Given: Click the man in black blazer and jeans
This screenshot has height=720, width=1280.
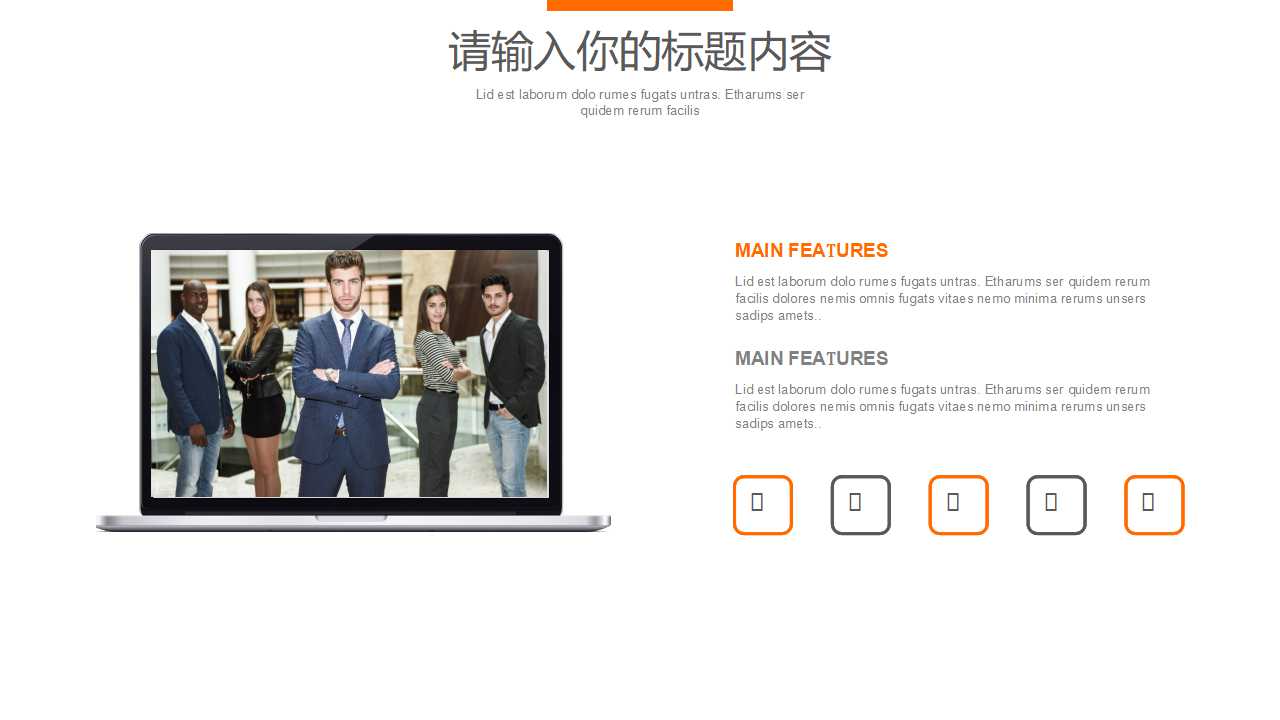Looking at the screenshot, I should click(510, 385).
